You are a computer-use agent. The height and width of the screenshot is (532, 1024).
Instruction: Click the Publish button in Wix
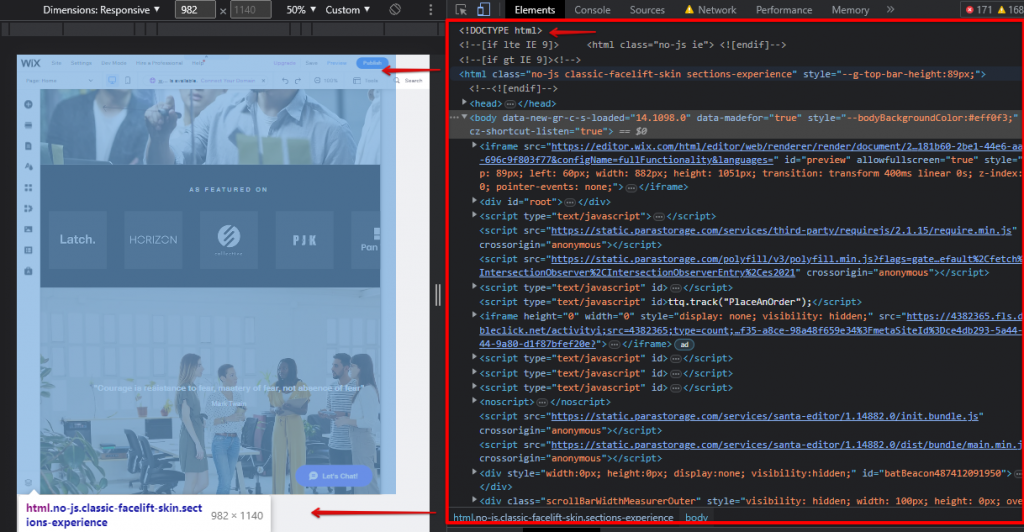tap(371, 63)
